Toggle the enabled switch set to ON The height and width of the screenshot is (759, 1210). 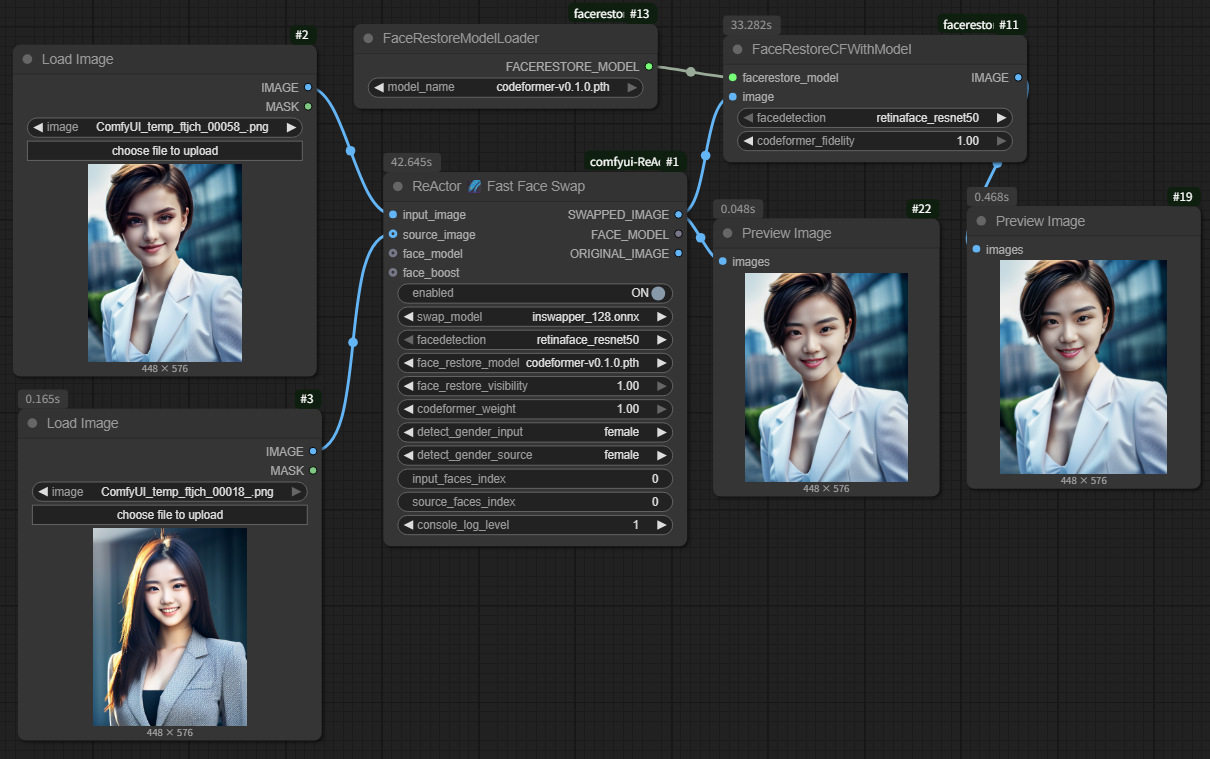pyautogui.click(x=657, y=293)
